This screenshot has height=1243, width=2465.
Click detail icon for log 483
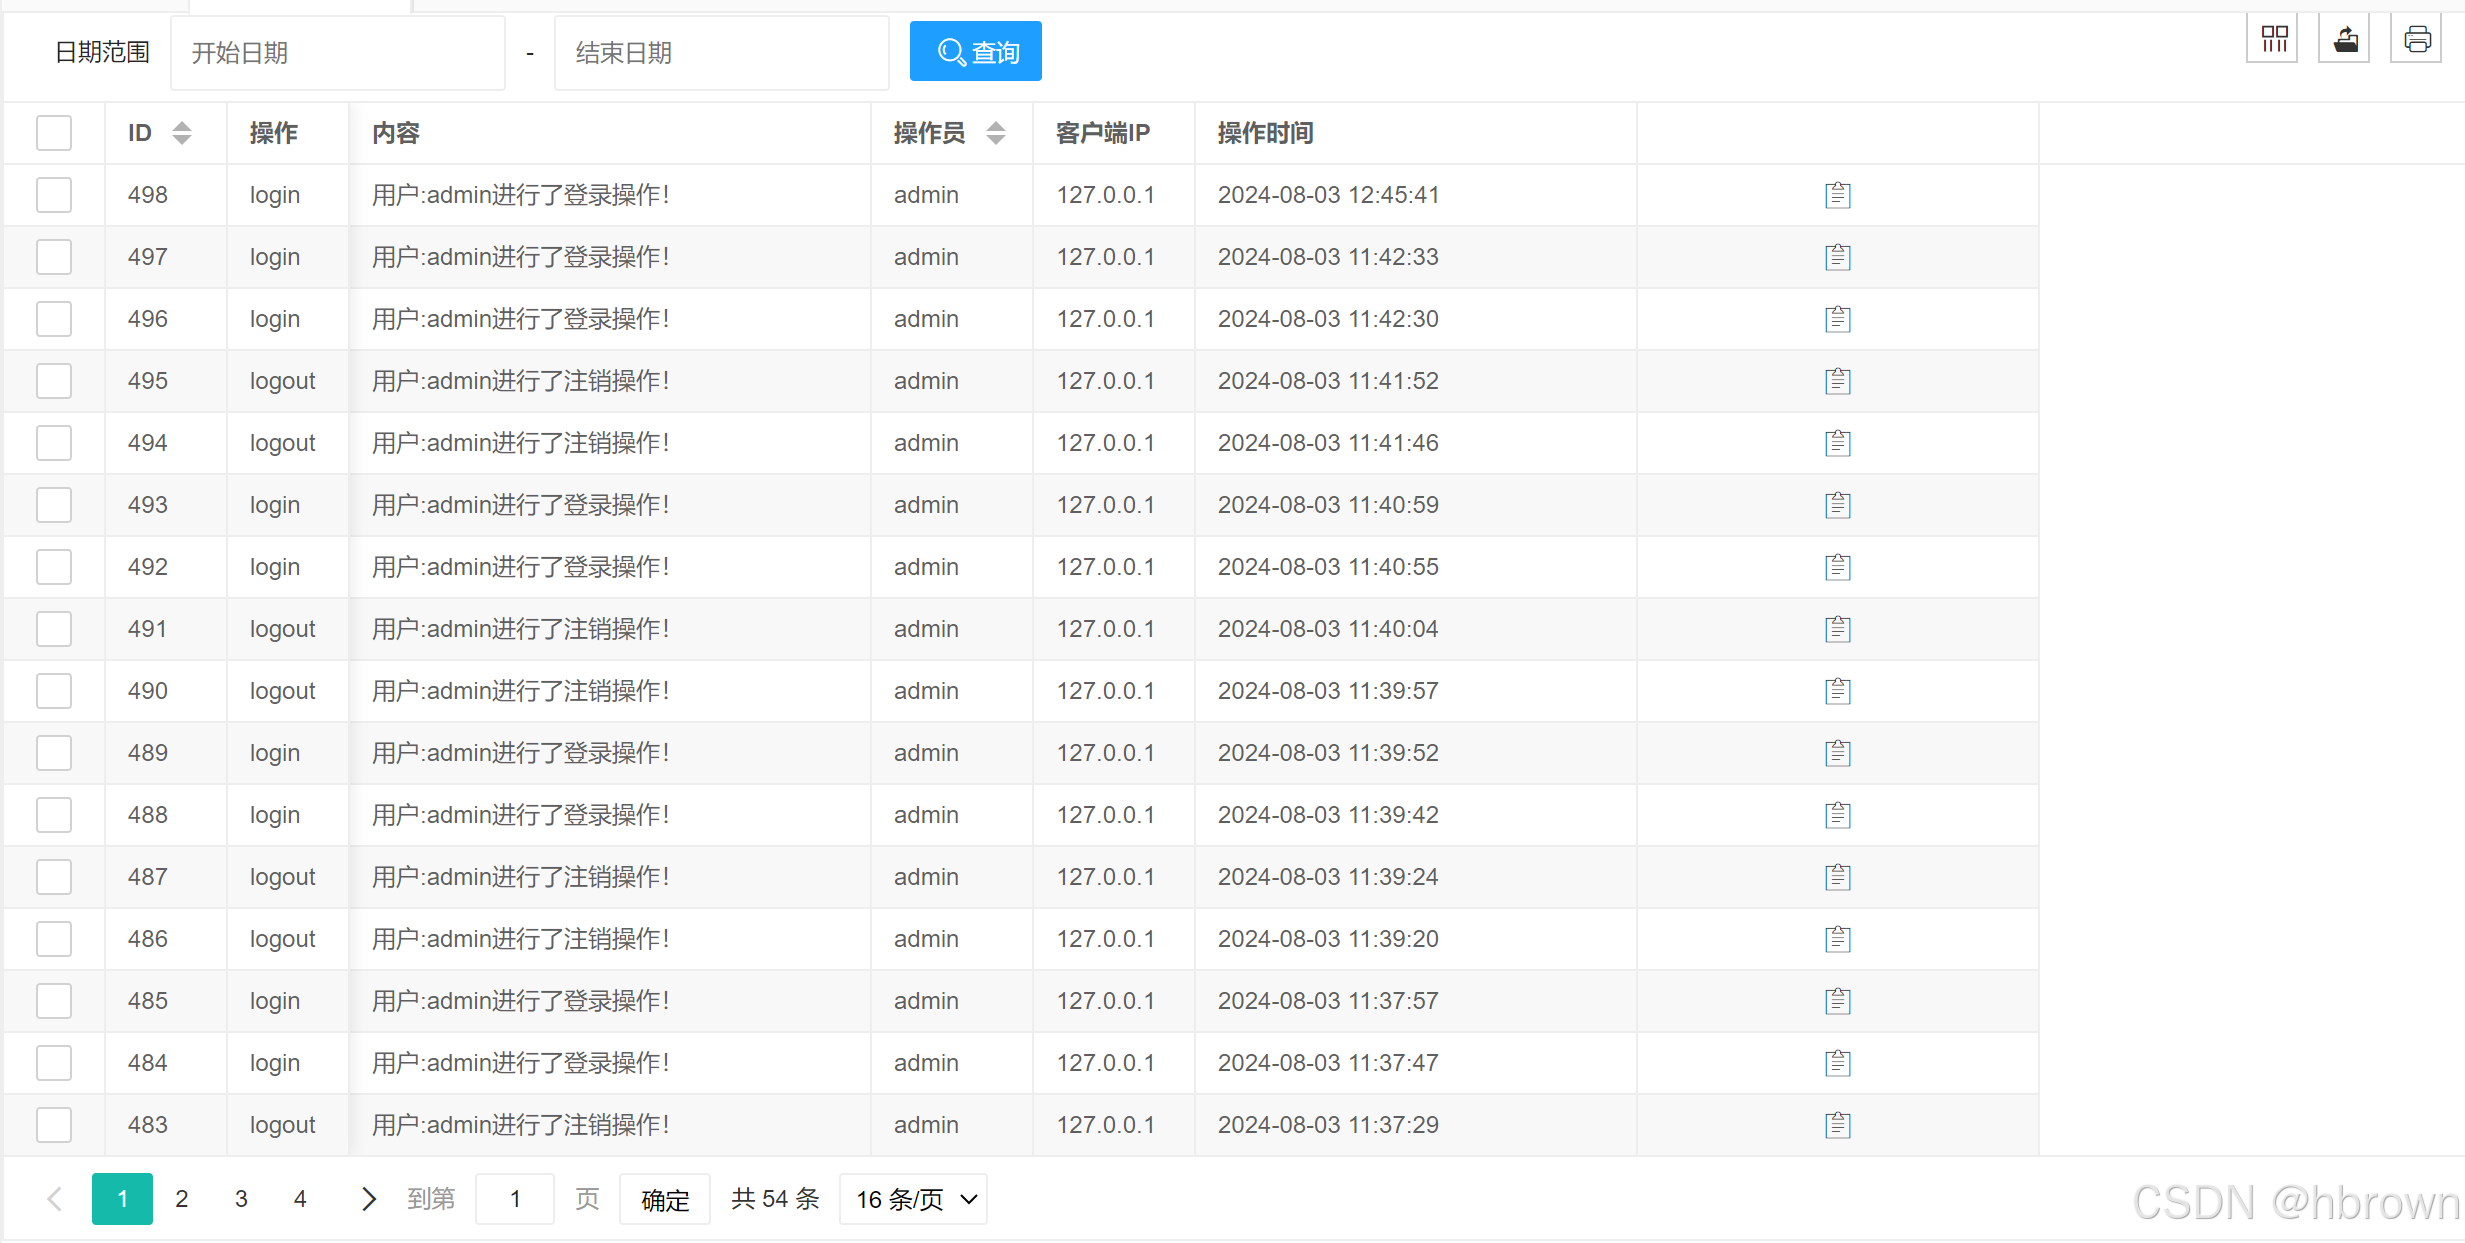pos(1838,1125)
